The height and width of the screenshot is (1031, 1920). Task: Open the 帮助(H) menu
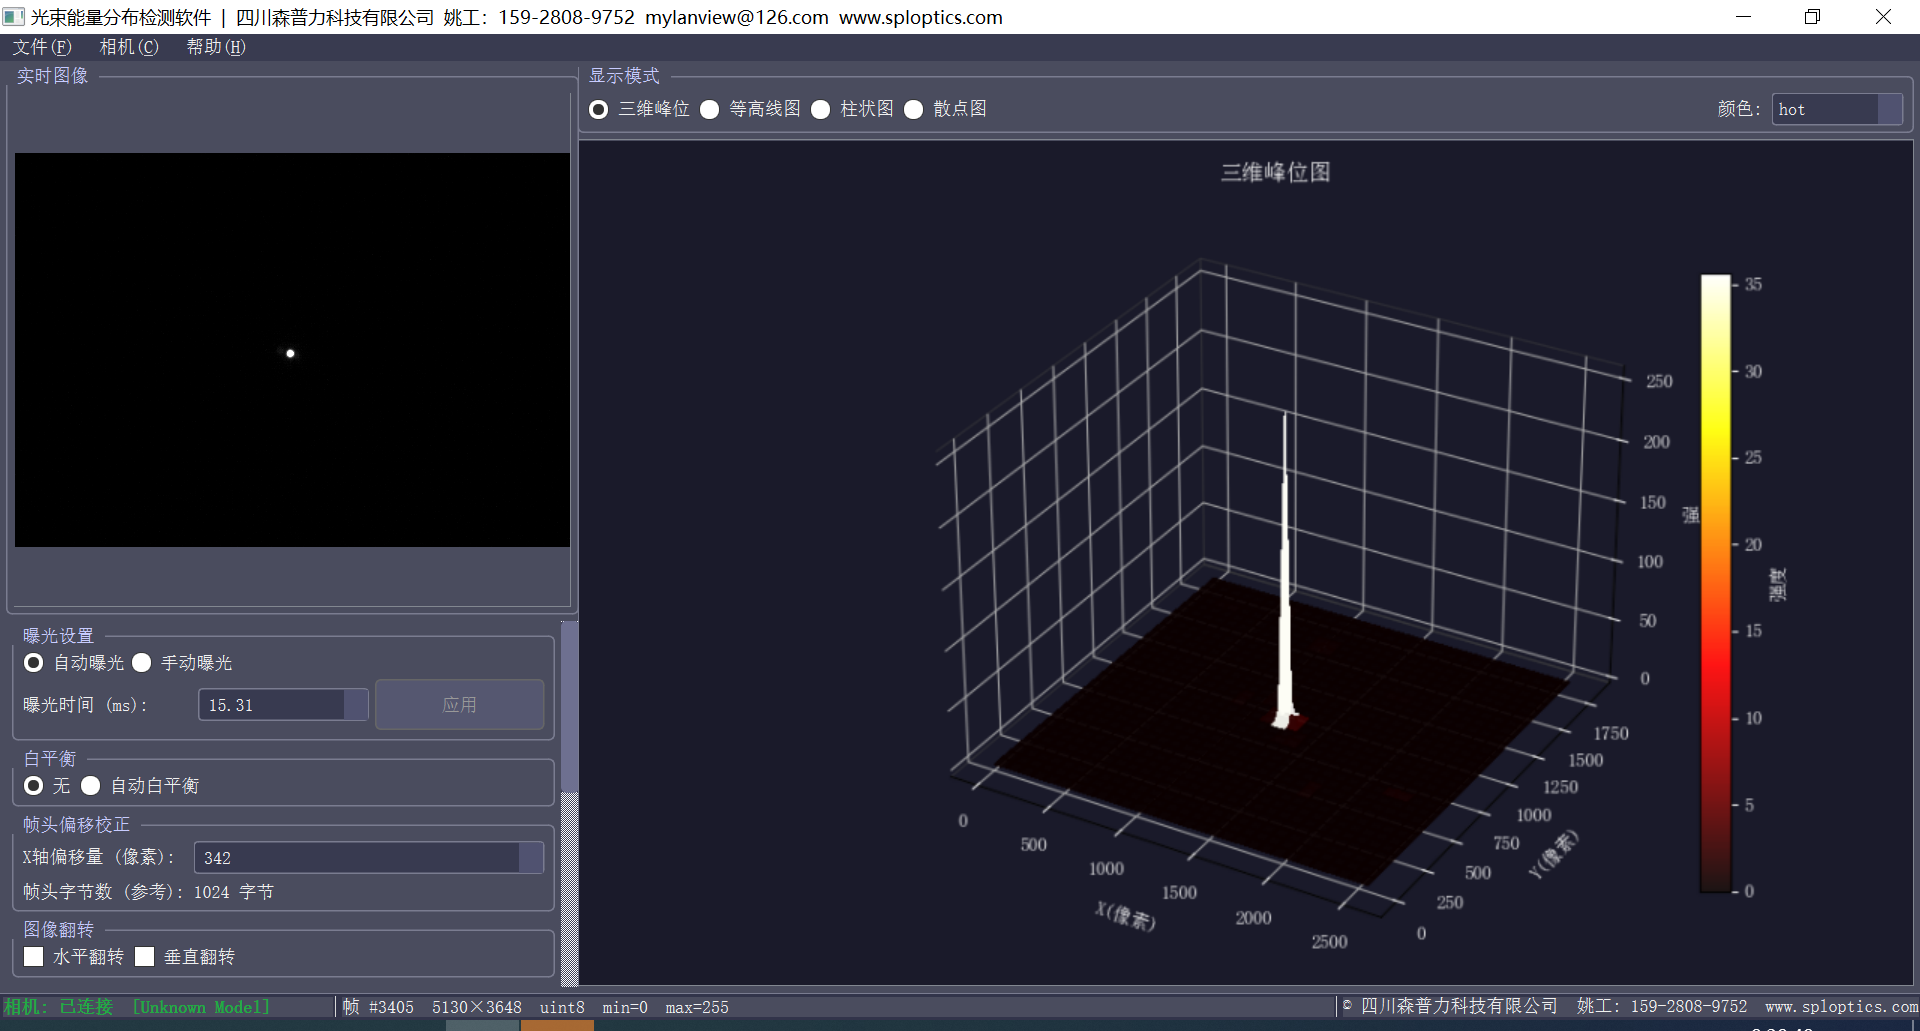216,47
